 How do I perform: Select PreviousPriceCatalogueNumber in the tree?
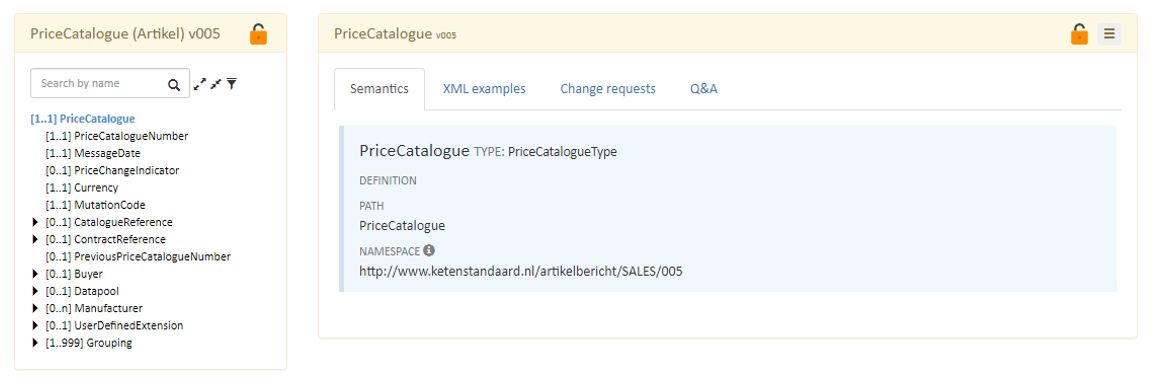coord(138,257)
